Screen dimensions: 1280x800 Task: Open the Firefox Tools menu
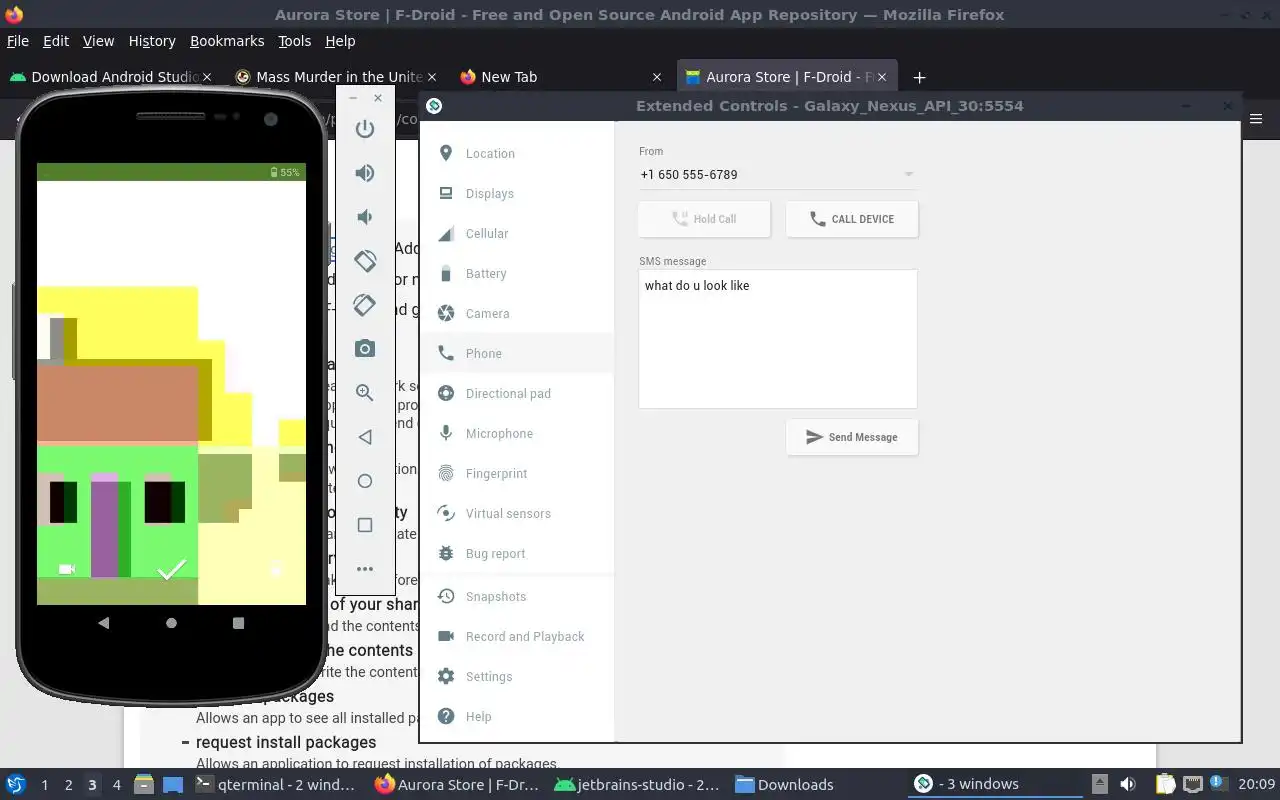(295, 41)
